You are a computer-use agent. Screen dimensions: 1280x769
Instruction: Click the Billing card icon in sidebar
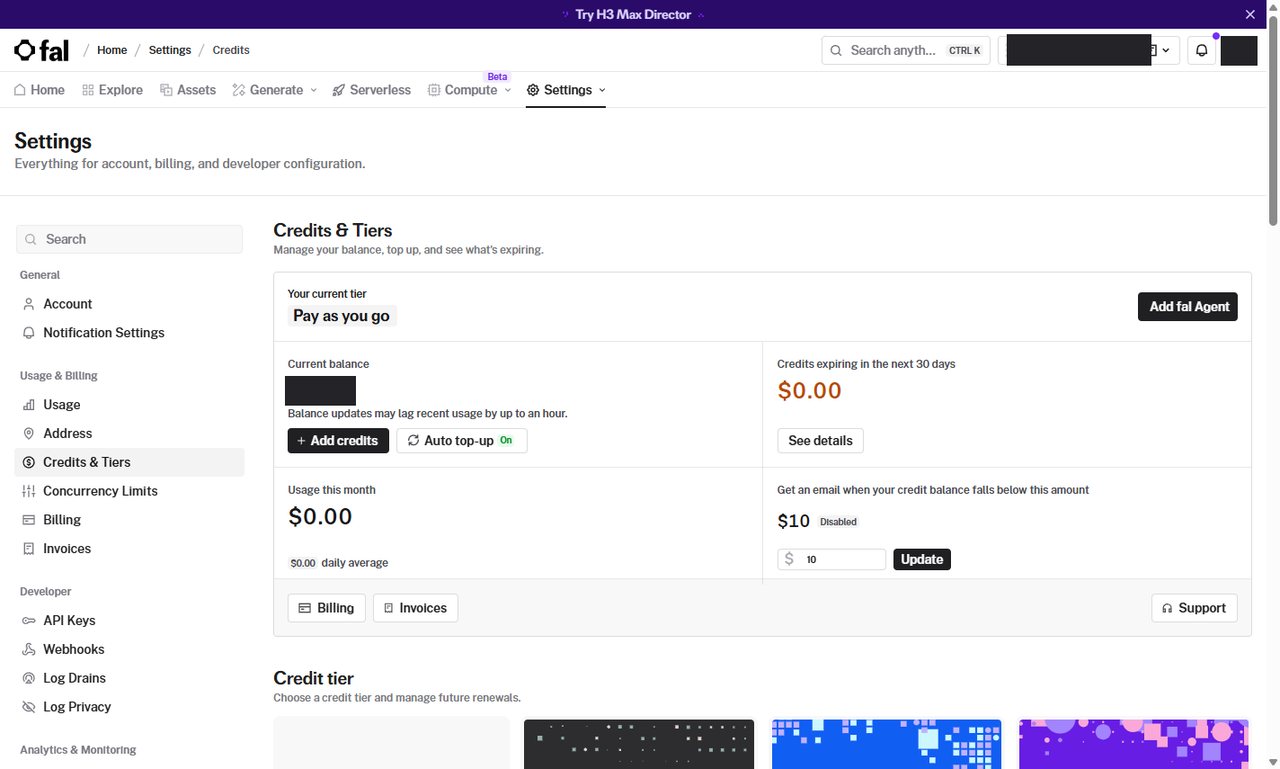coord(29,520)
